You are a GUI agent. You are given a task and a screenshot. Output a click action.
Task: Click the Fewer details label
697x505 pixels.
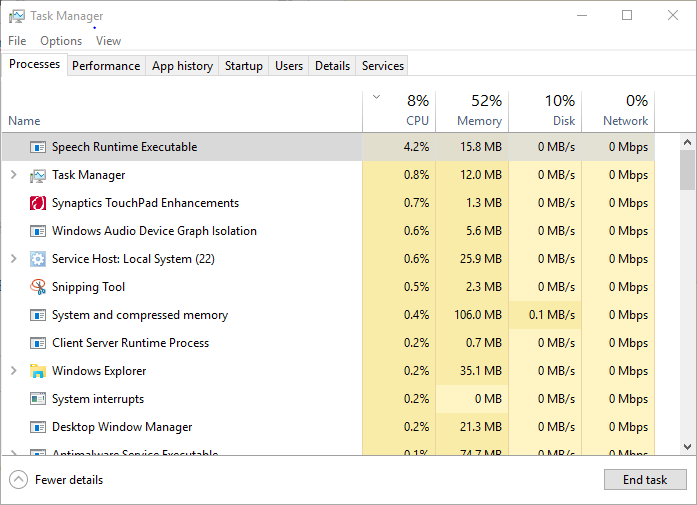[x=69, y=480]
